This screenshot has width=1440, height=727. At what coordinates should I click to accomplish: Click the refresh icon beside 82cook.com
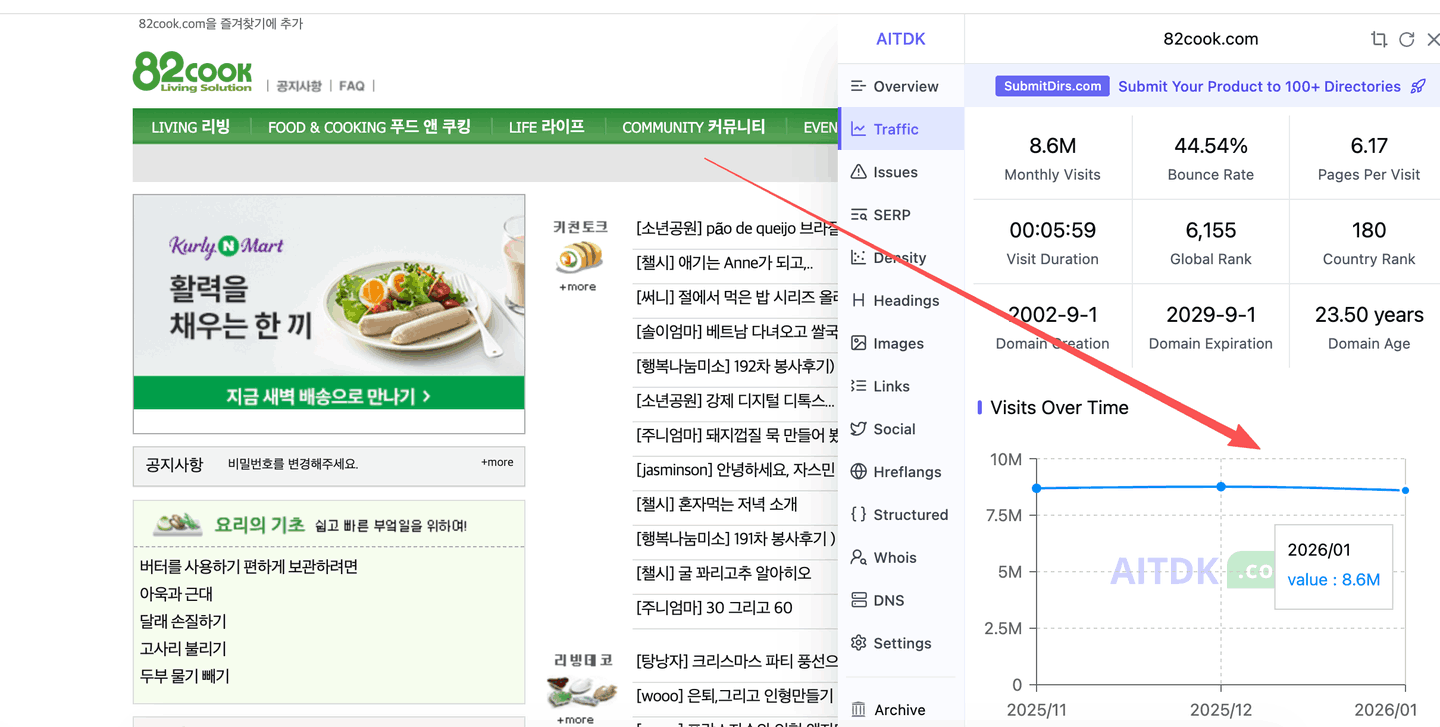(1406, 40)
